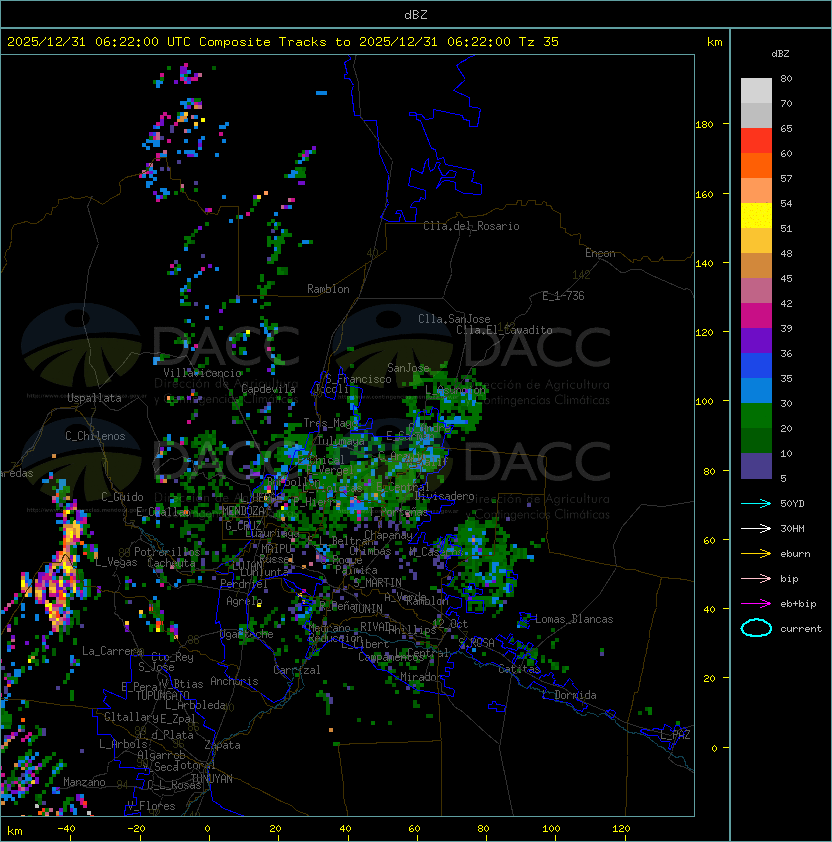Click the 'La_Carrera' map label
The image size is (832, 842).
pyautogui.click(x=113, y=651)
